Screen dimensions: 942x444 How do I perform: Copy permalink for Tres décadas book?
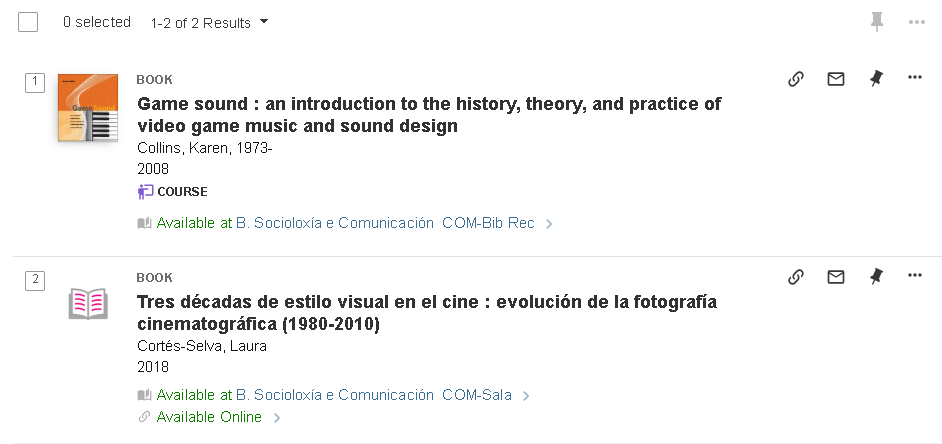click(x=796, y=277)
